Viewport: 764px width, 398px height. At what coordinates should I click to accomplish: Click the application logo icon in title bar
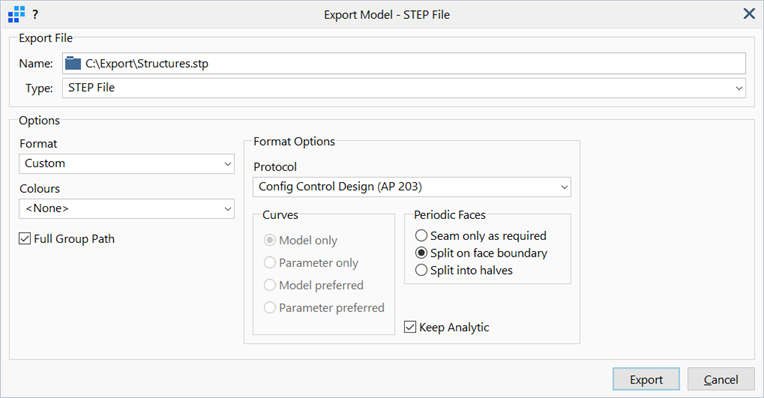tap(17, 14)
